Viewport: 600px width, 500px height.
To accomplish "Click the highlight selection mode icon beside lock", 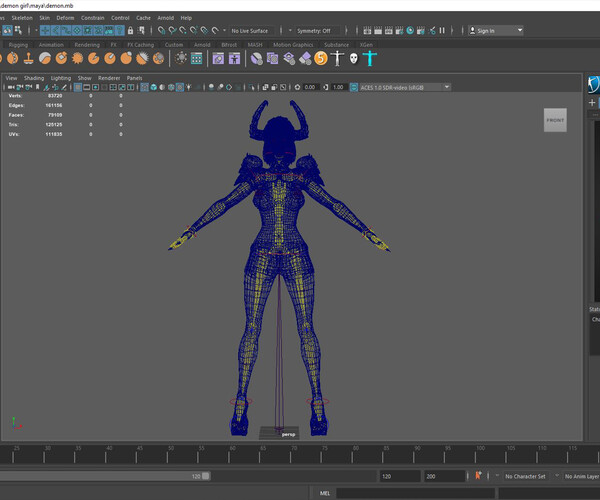I will pos(141,31).
